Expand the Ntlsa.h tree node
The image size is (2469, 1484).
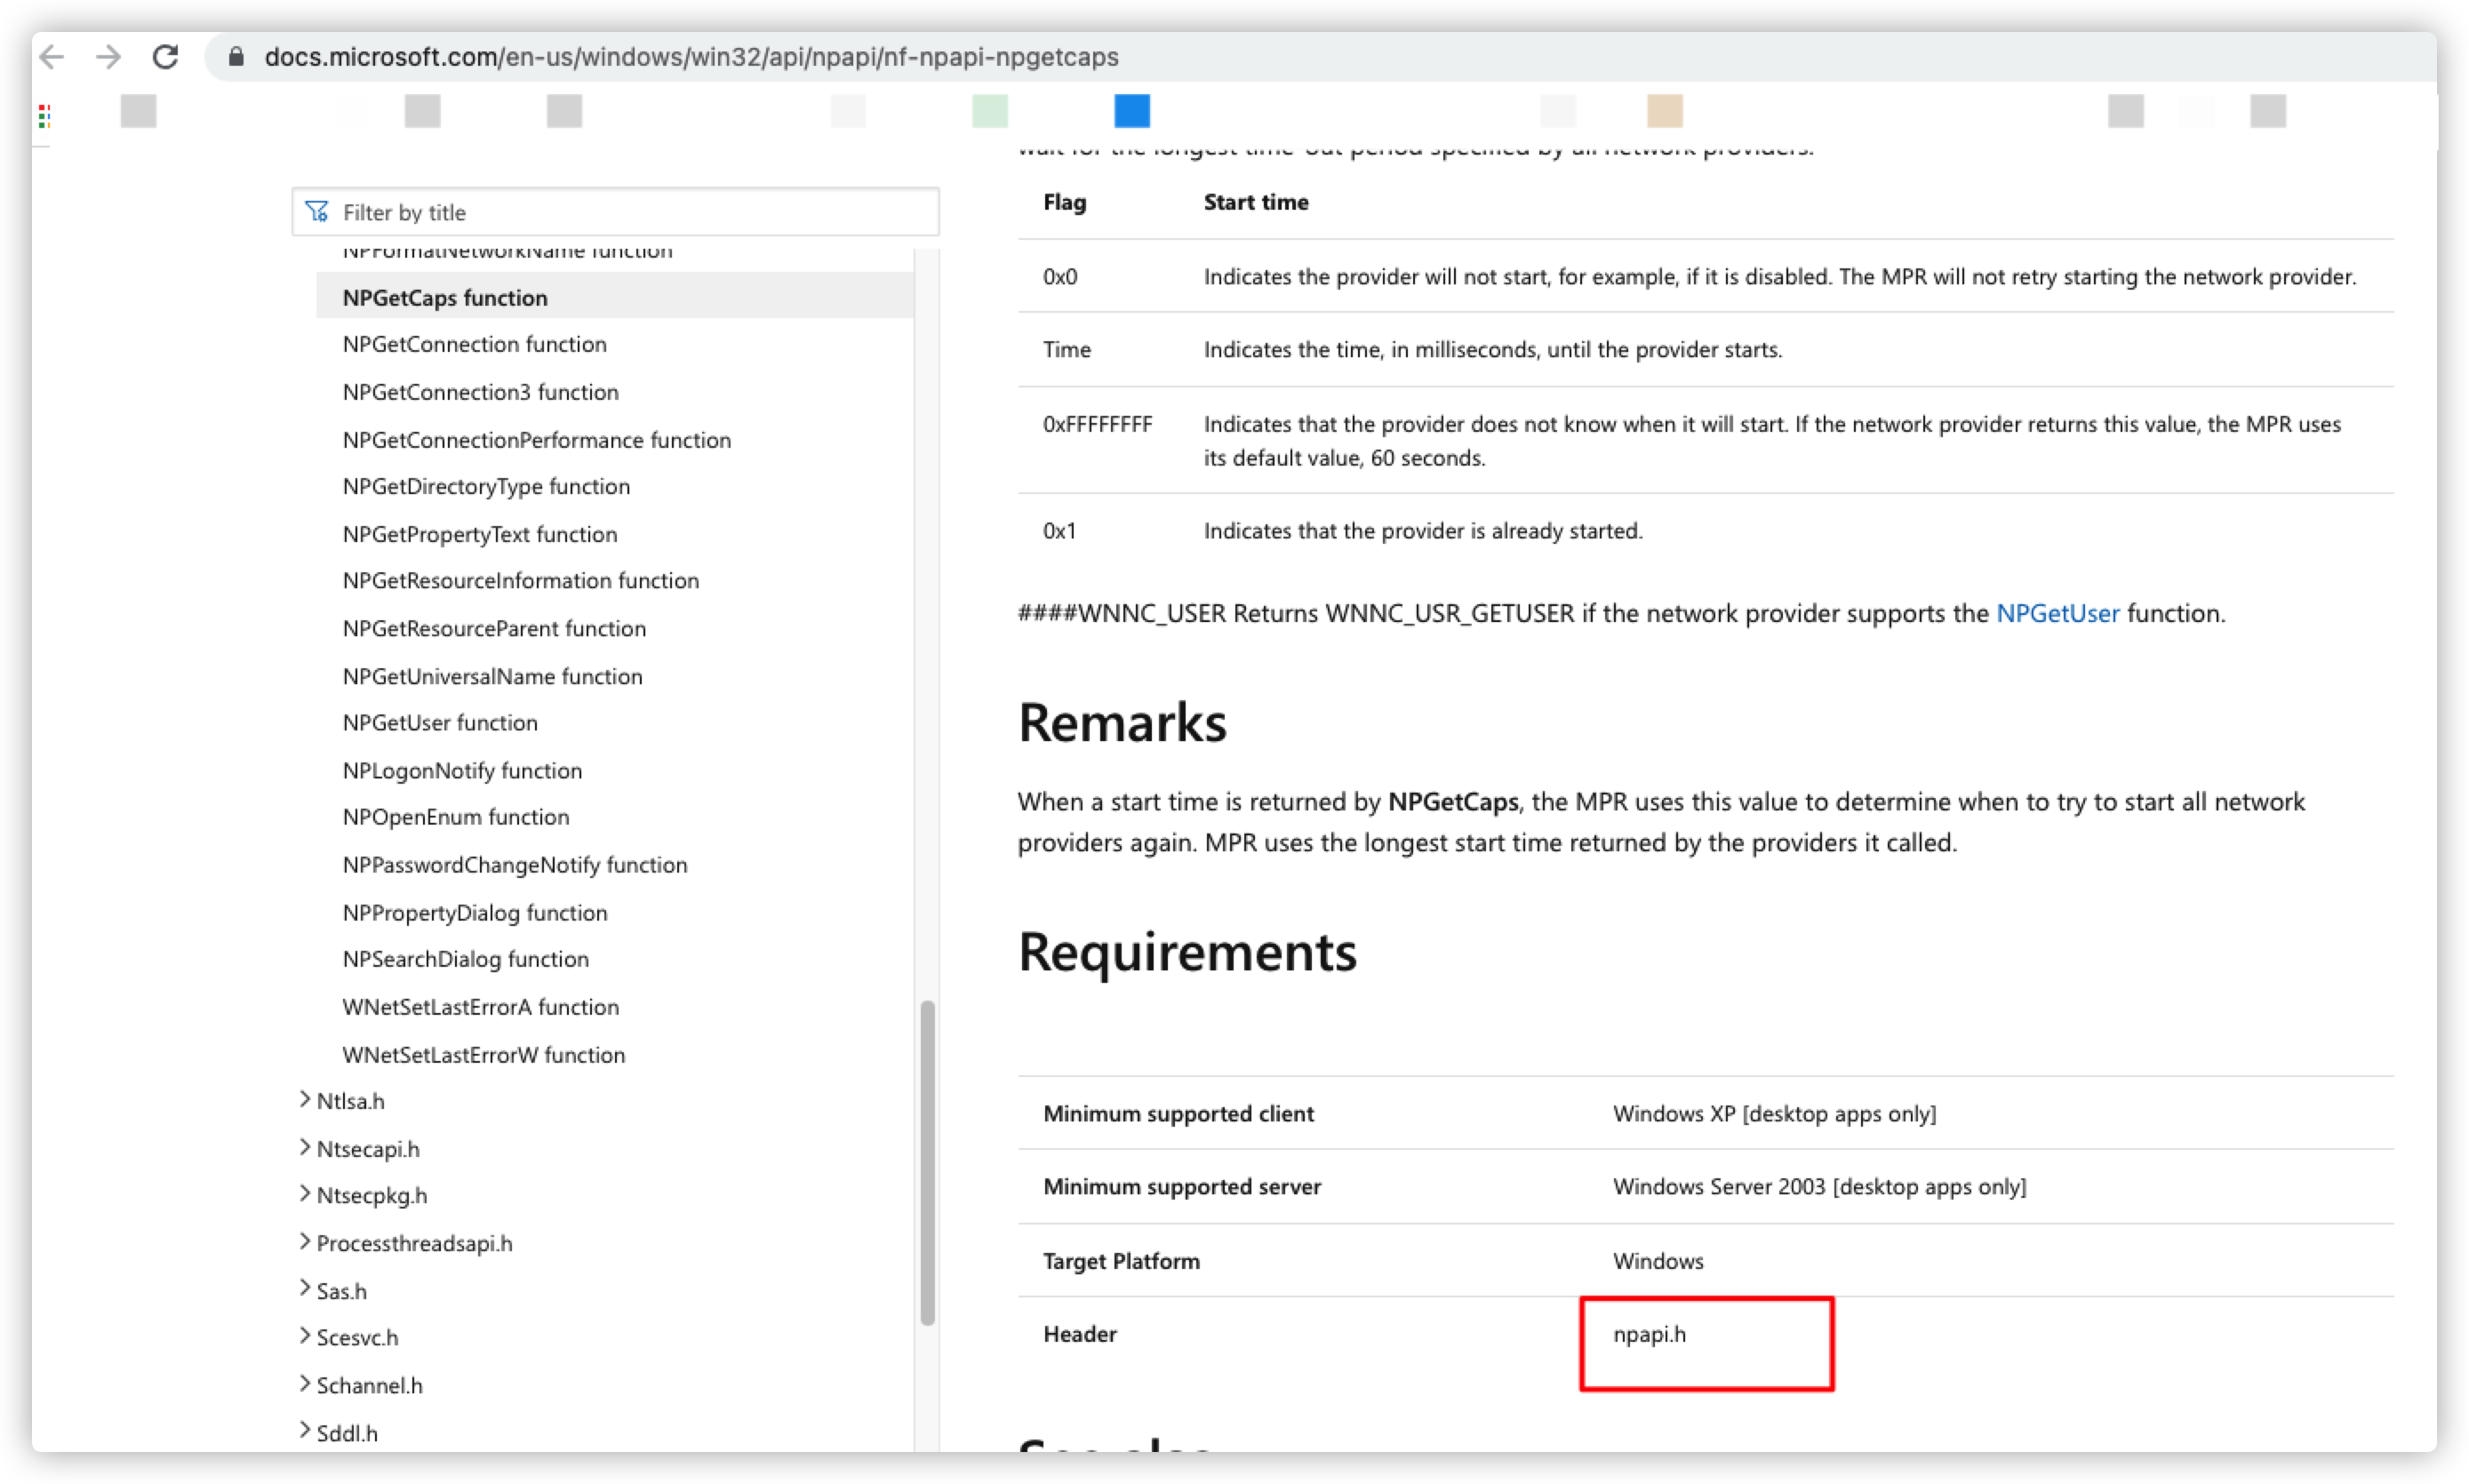pos(304,1099)
